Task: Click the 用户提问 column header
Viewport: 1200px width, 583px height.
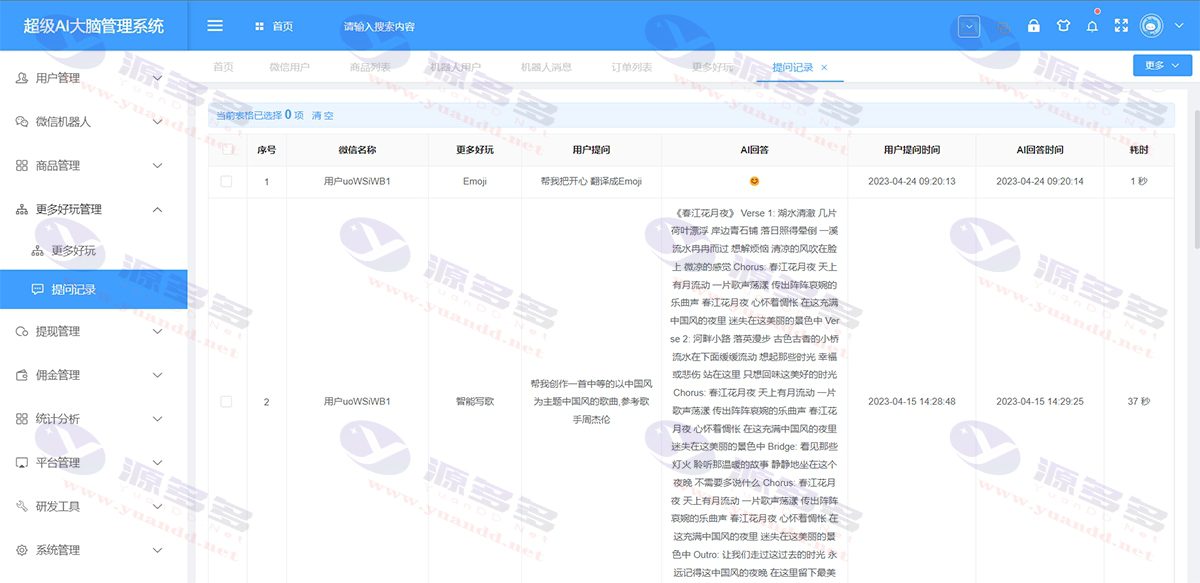Action: click(591, 150)
